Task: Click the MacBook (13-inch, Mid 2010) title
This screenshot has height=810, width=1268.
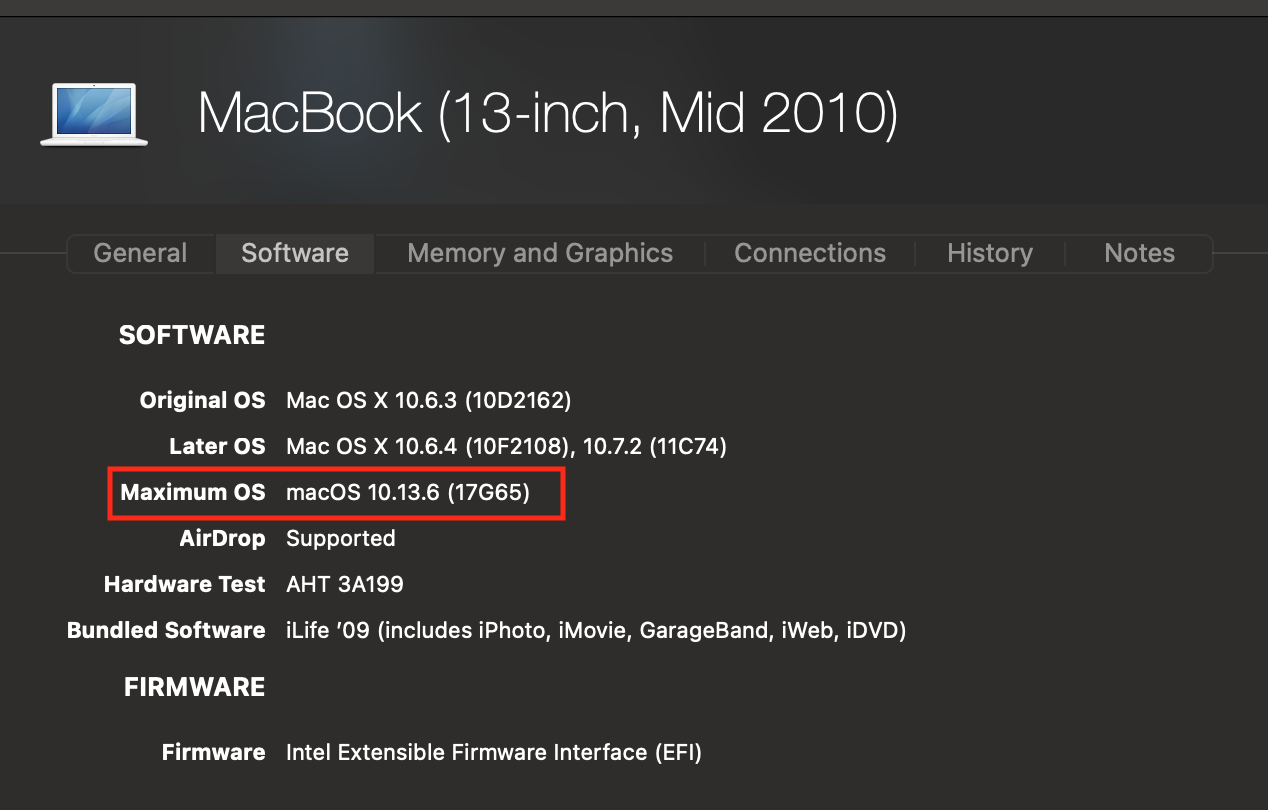Action: coord(548,112)
